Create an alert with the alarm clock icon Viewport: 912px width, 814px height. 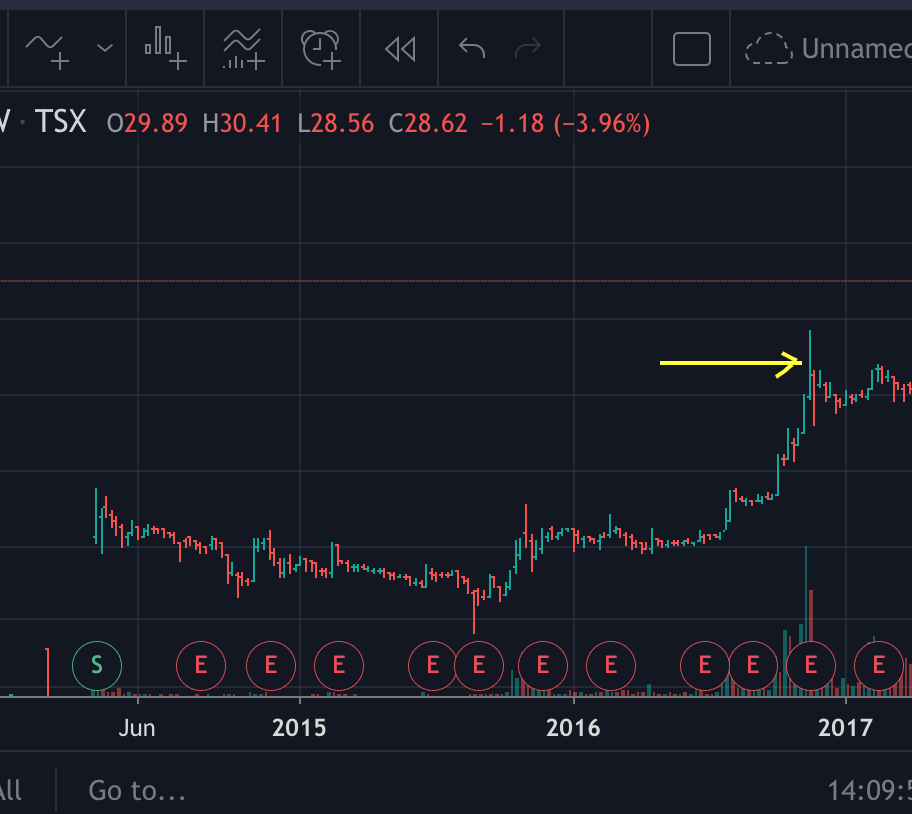tap(320, 49)
